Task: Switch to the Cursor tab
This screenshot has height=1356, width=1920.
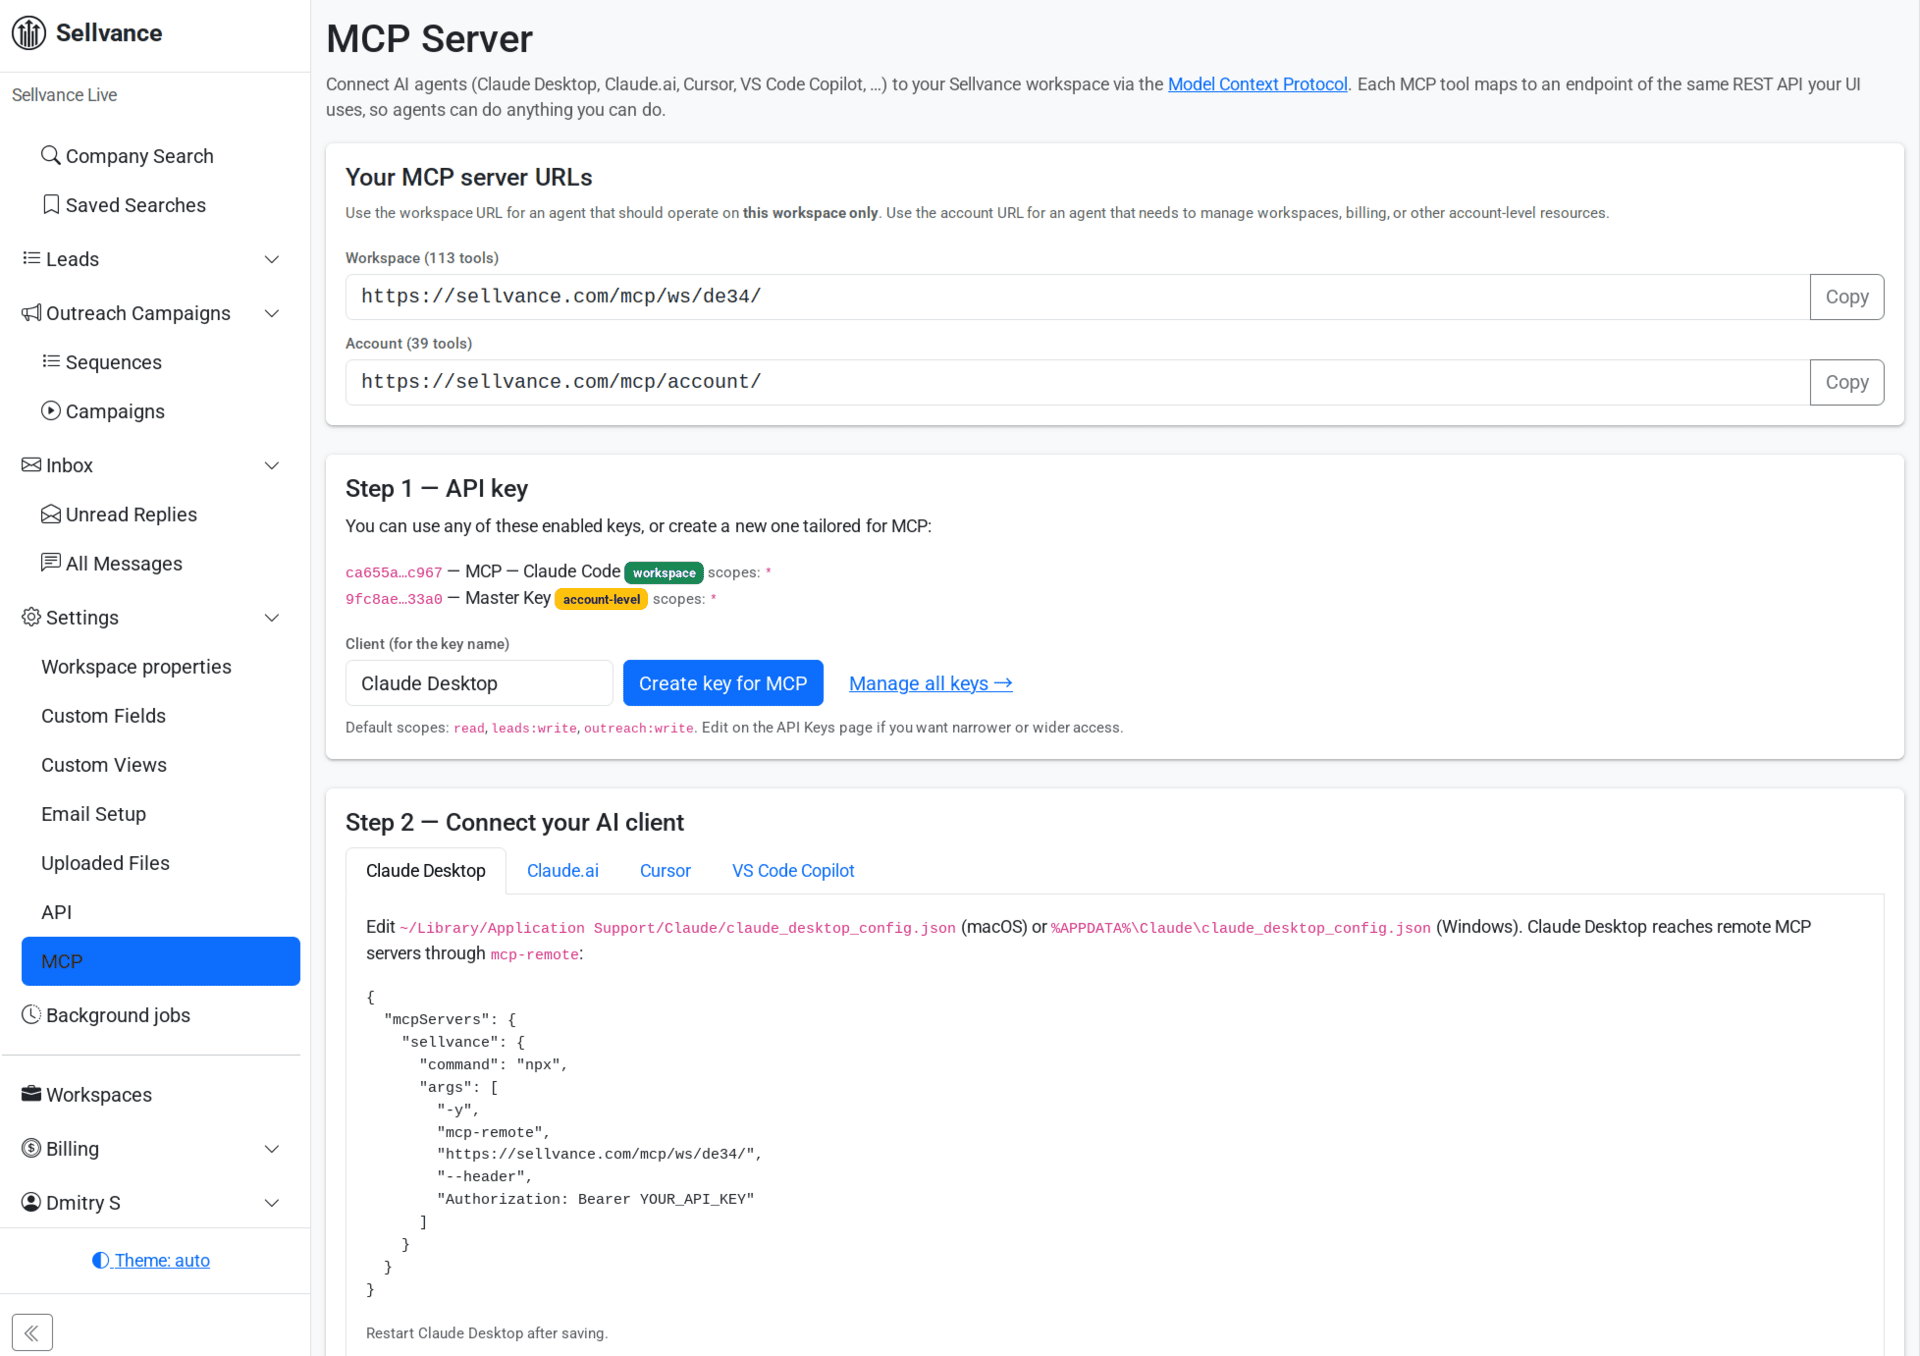Action: coord(665,870)
